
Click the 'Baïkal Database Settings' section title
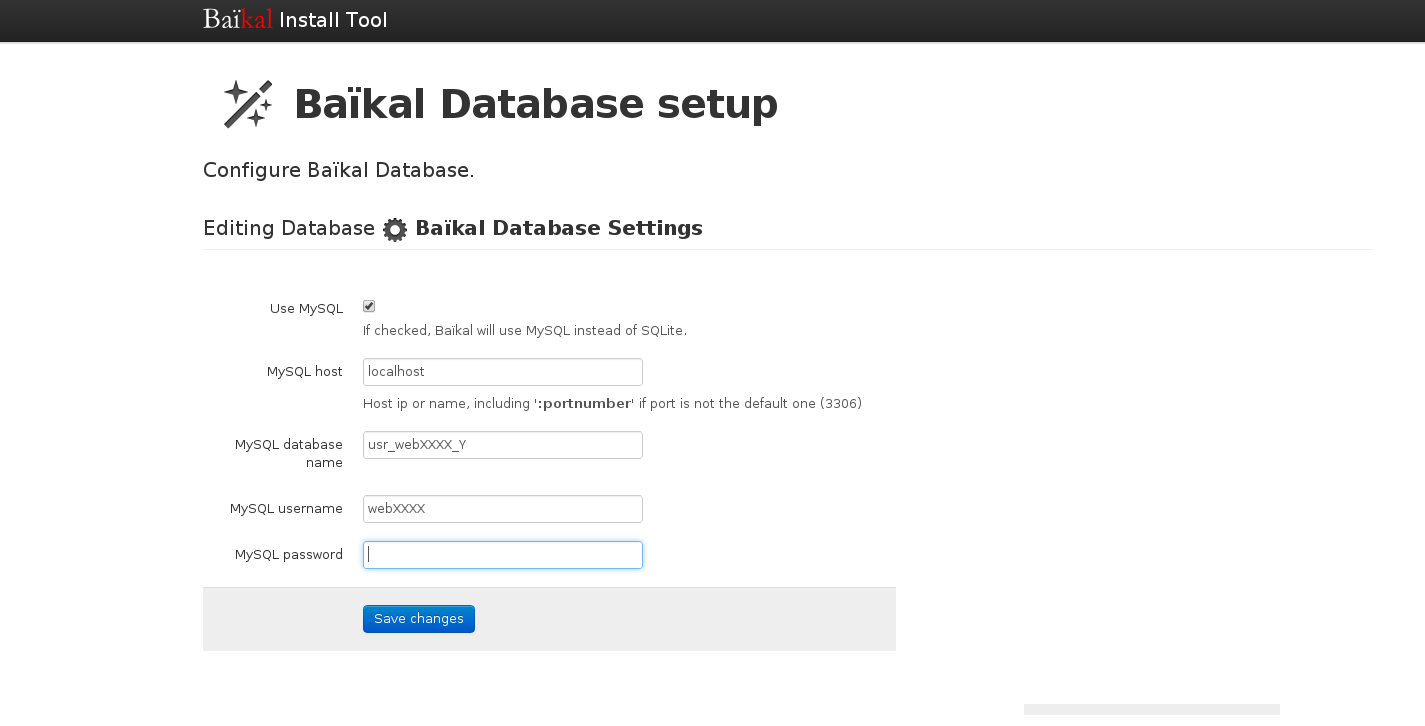[559, 228]
